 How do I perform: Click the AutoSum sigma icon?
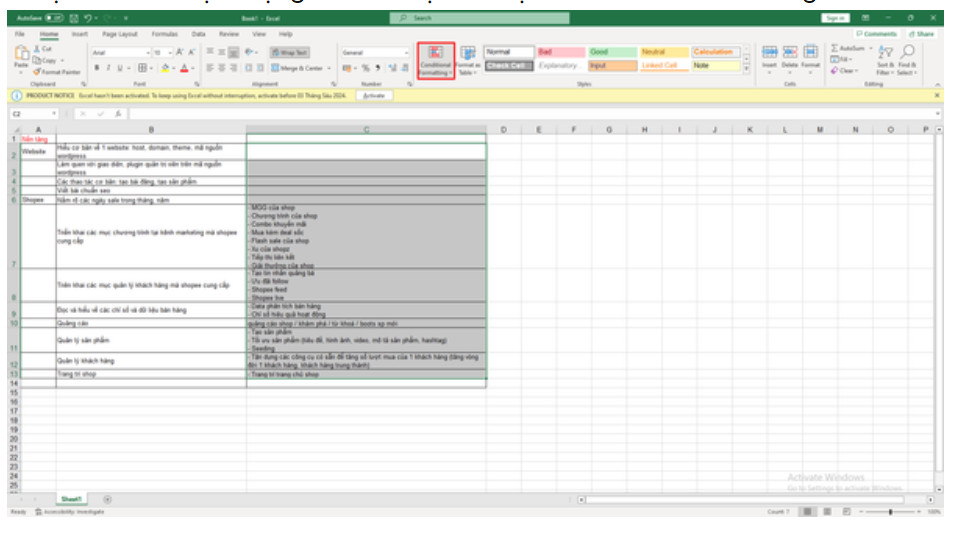pyautogui.click(x=836, y=48)
